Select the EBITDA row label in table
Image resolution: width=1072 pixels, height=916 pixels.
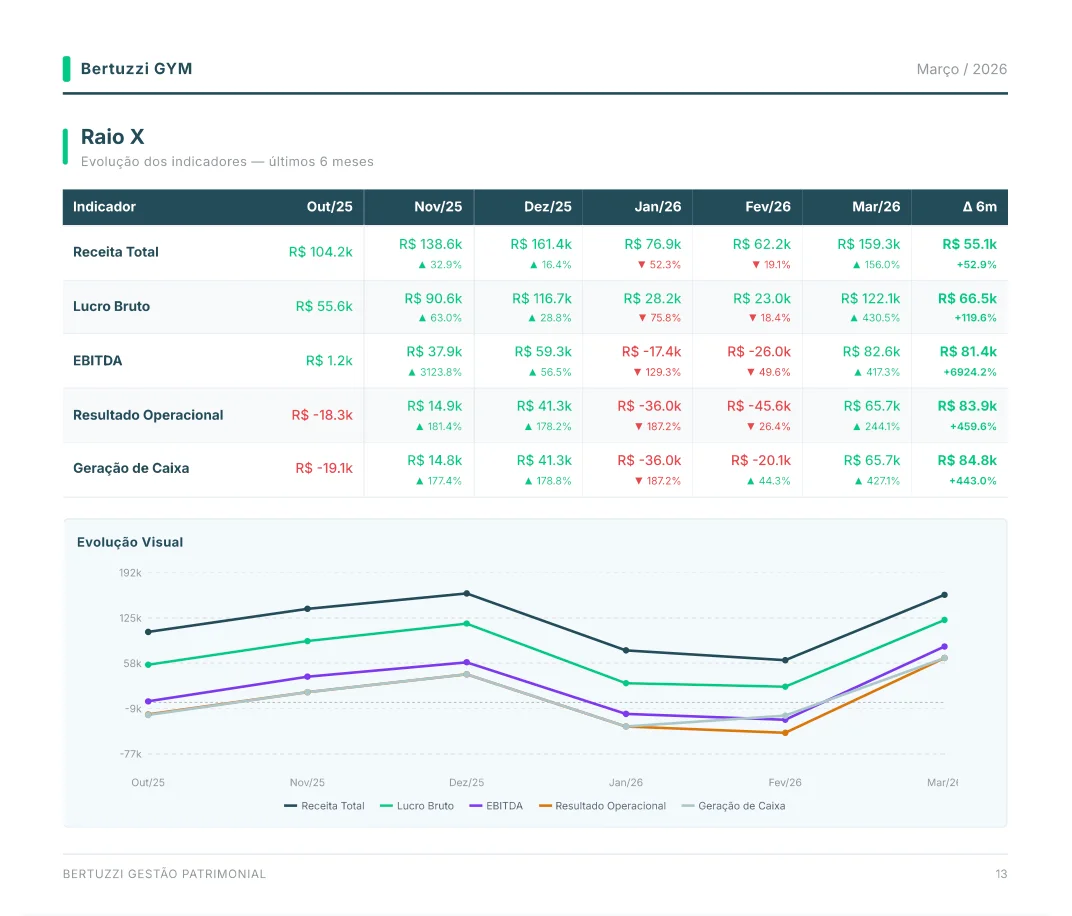(x=98, y=360)
